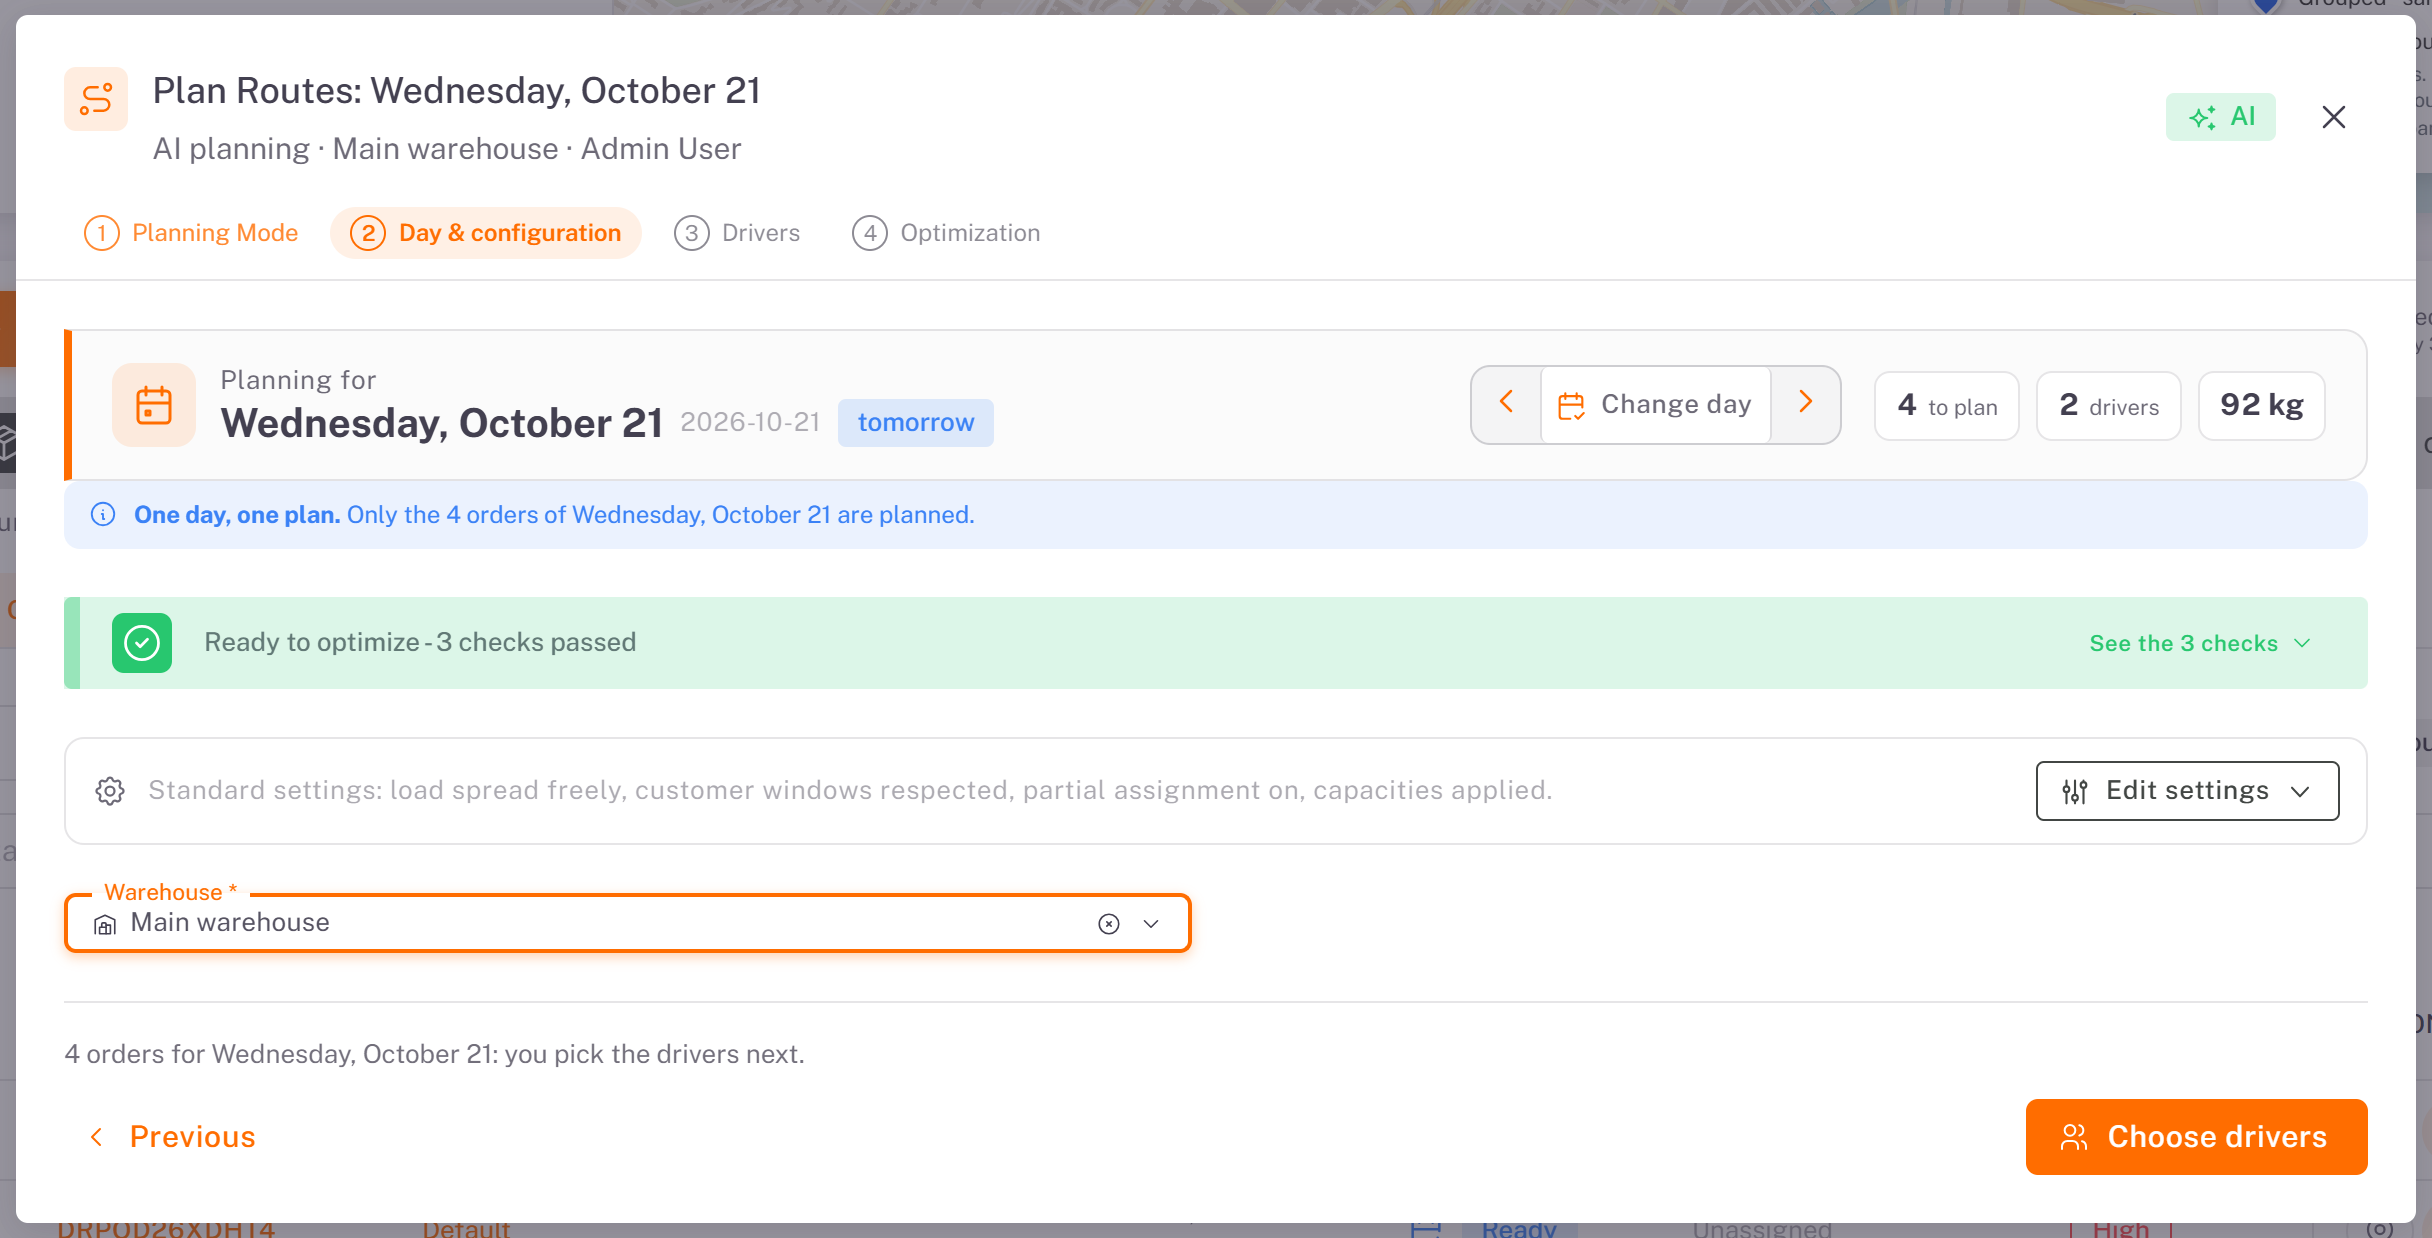
Task: Go to next day arrow
Action: point(1805,403)
